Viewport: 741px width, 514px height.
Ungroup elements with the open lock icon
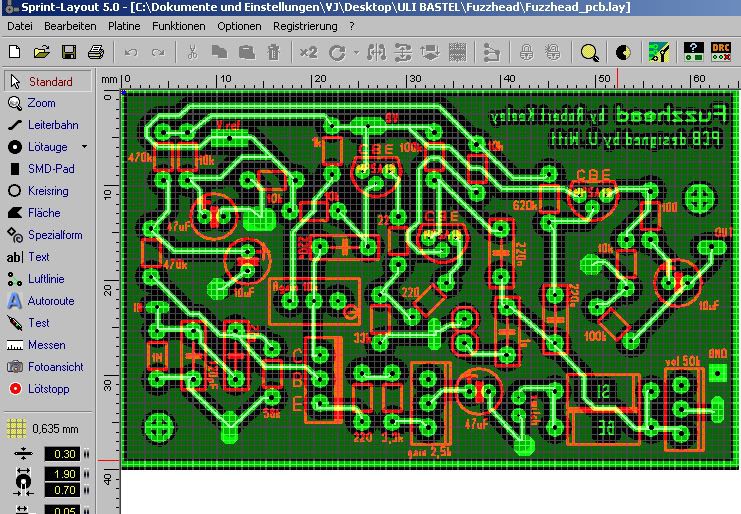click(552, 52)
